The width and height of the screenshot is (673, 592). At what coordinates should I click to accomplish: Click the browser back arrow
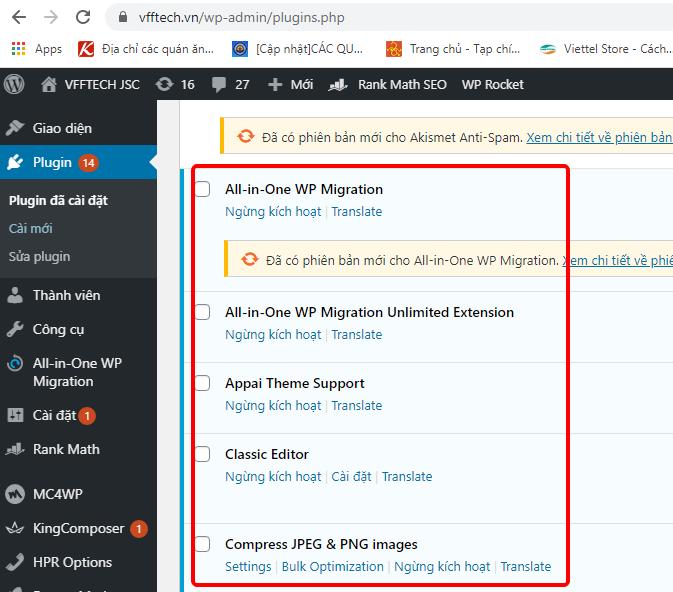pos(19,17)
